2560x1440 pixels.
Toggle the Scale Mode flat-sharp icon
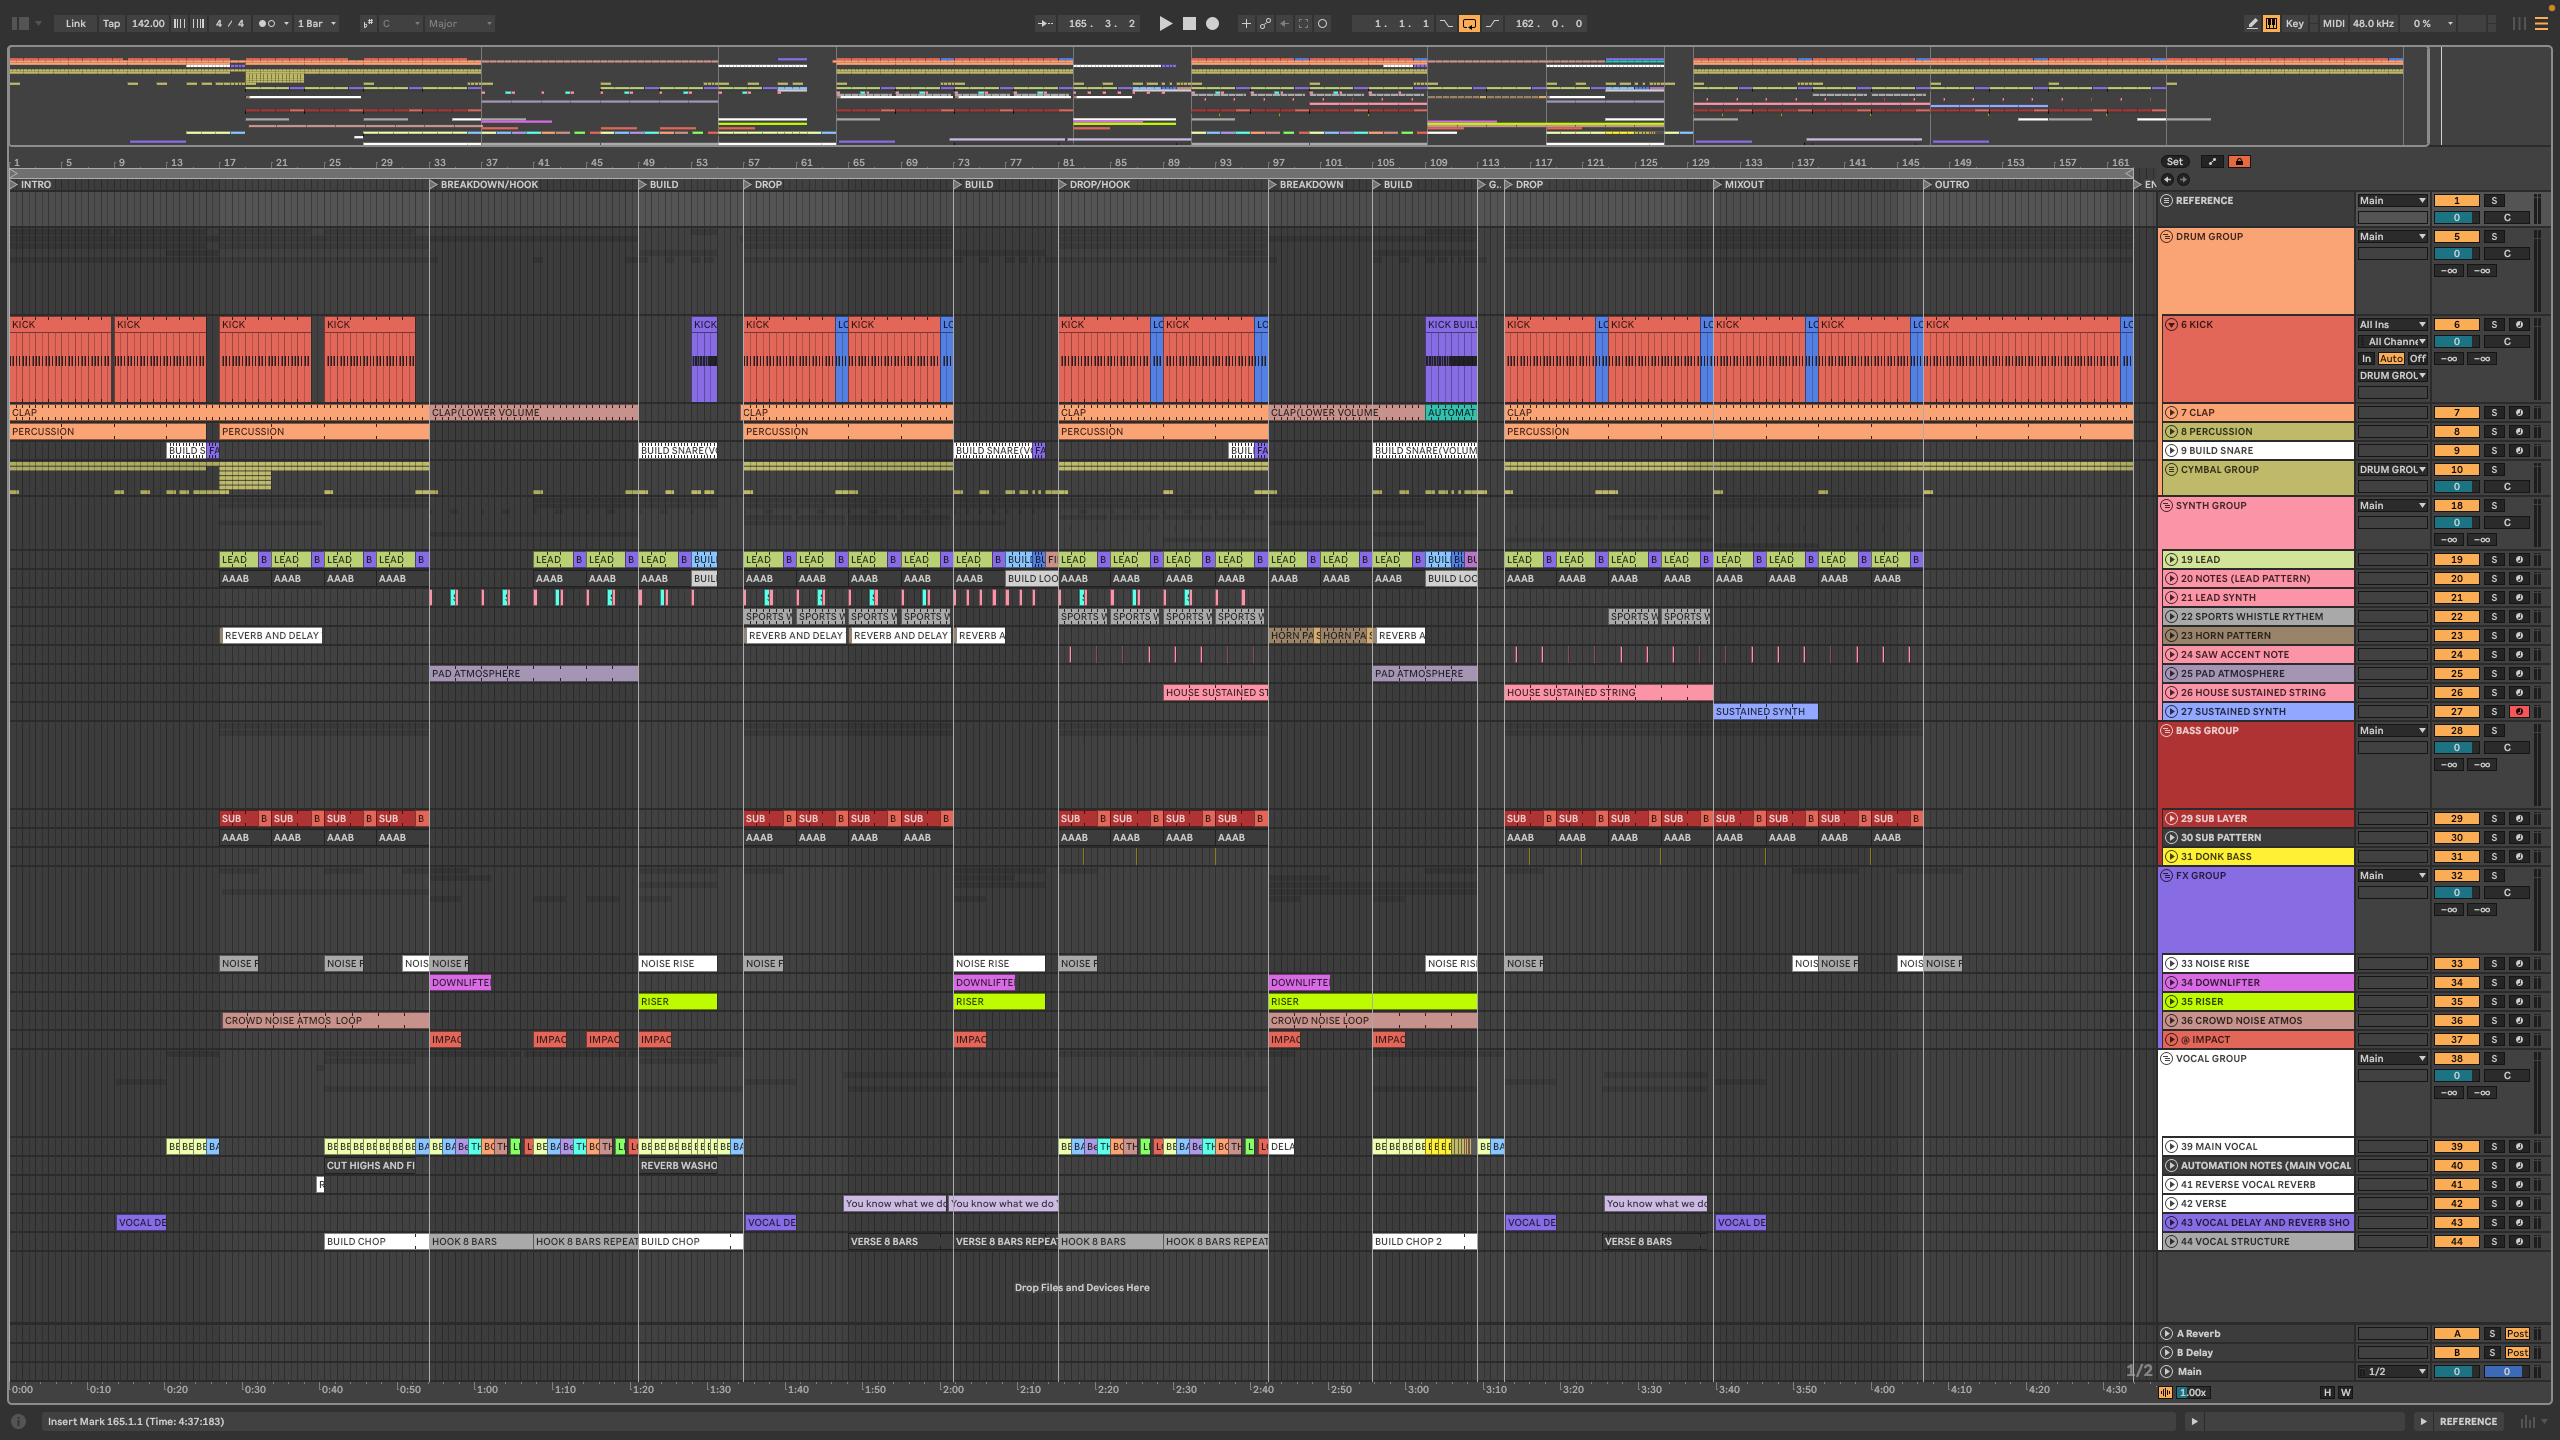point(367,23)
